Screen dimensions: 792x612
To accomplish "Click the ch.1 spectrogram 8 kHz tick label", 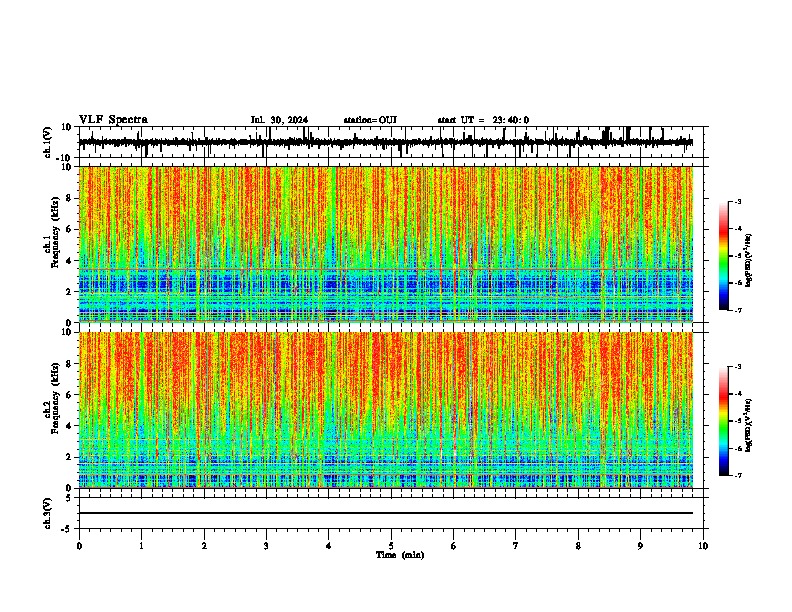I will (x=70, y=198).
